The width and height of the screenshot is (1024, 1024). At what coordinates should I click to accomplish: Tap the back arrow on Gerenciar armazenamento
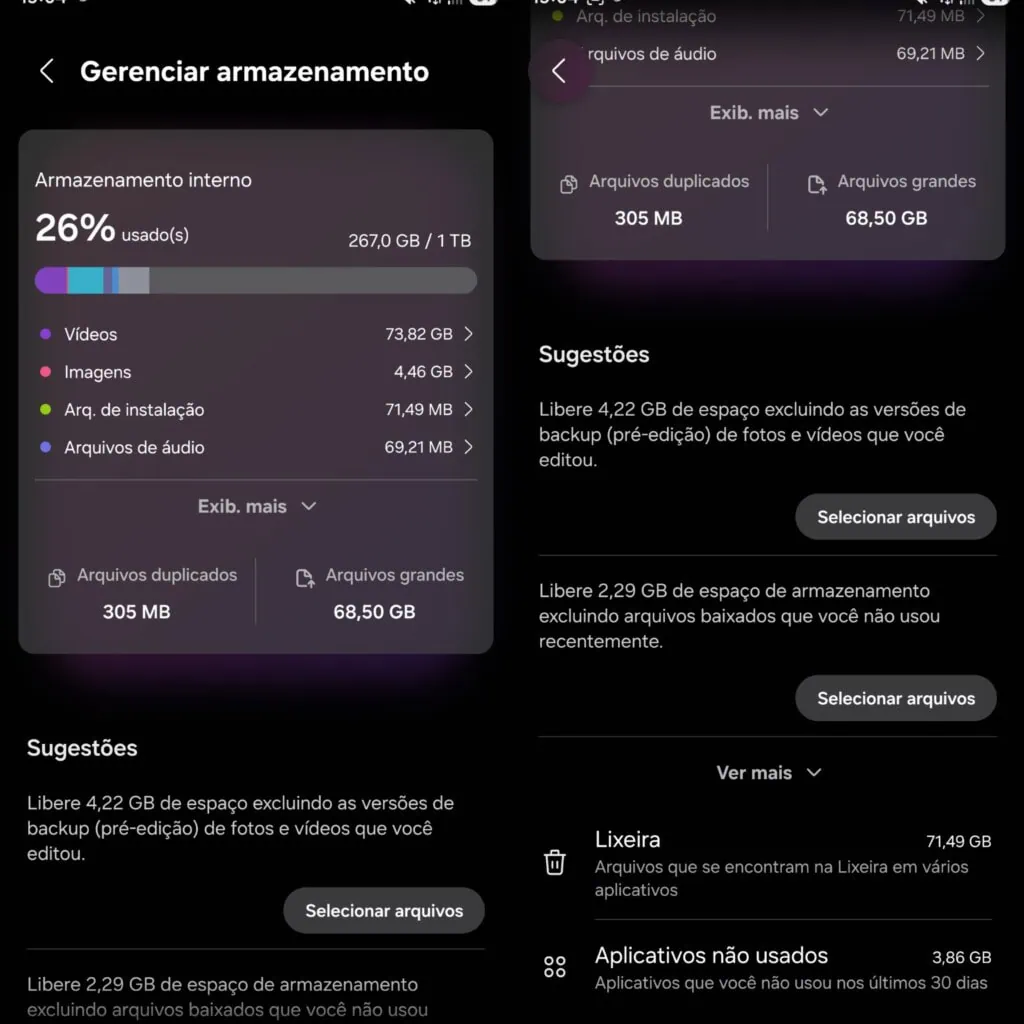tap(46, 71)
